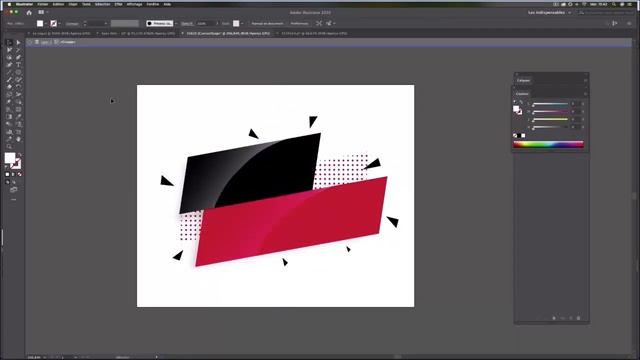Screen dimensions: 640x360
Task: Select the Selection (black arrow) tool
Action: (x=9, y=42)
